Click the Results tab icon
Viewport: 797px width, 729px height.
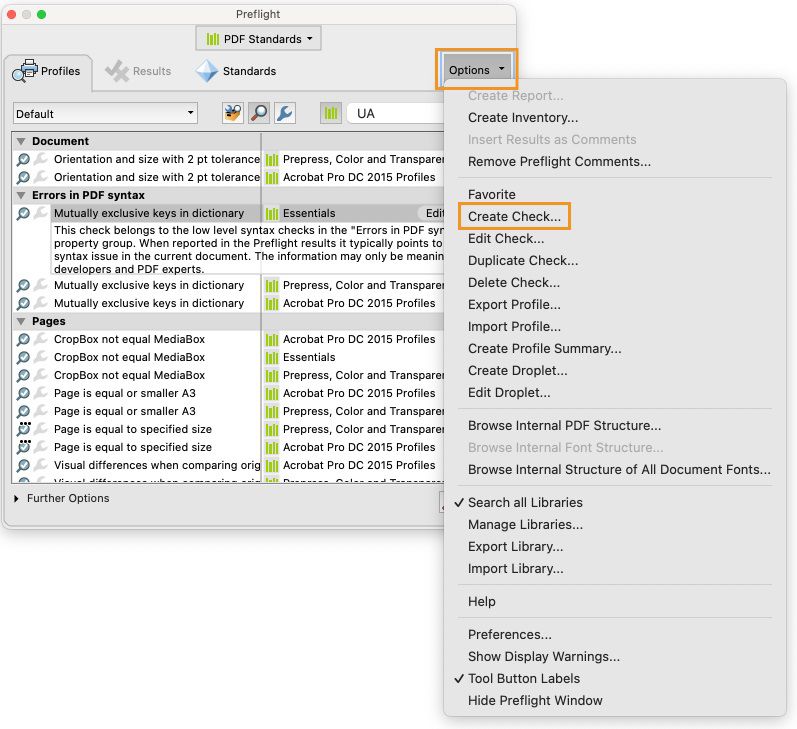[x=116, y=71]
